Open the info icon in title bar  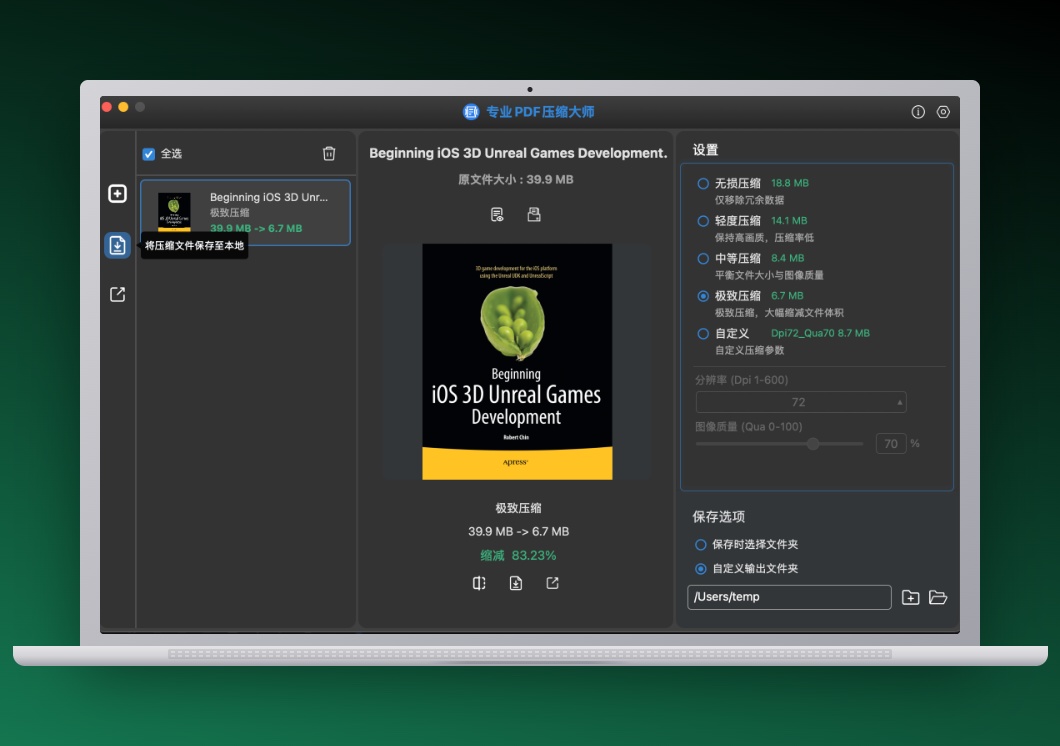click(918, 111)
